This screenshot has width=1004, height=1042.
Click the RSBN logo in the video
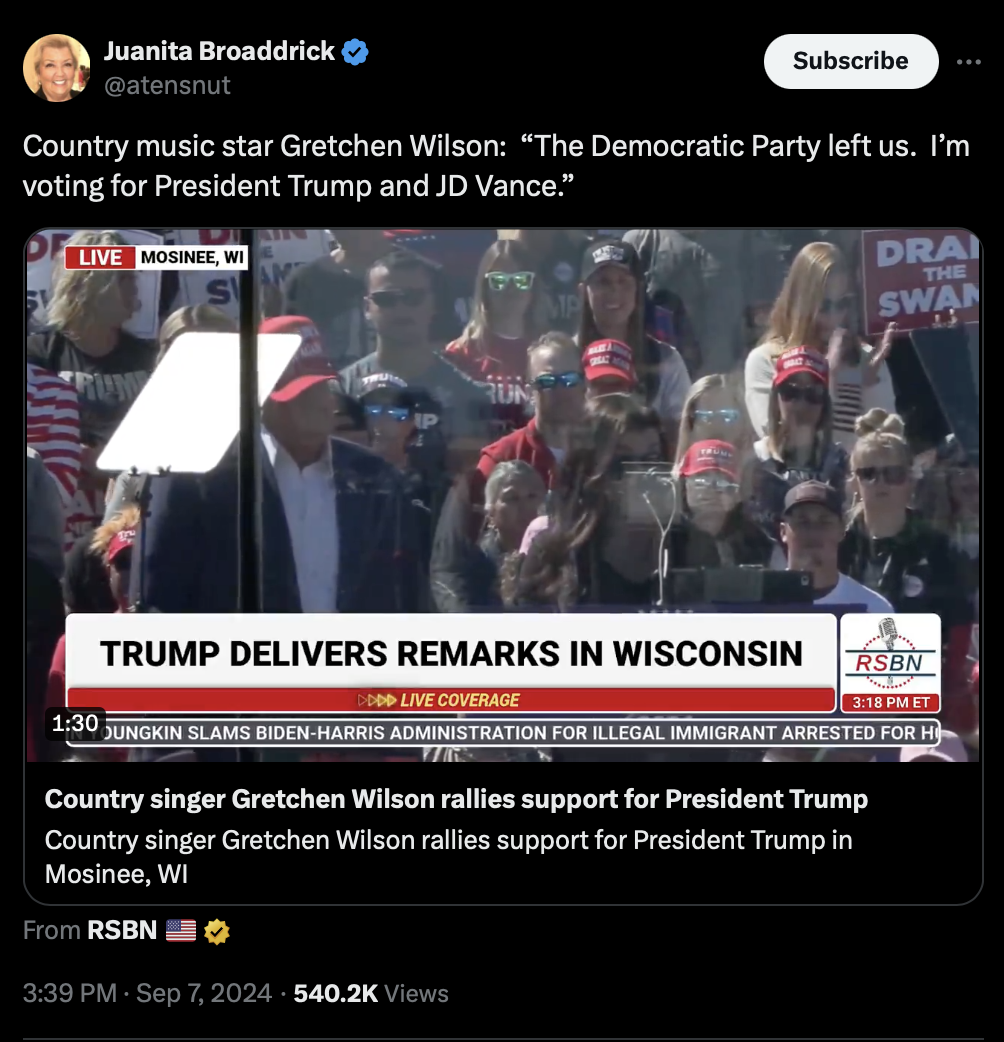tap(890, 655)
